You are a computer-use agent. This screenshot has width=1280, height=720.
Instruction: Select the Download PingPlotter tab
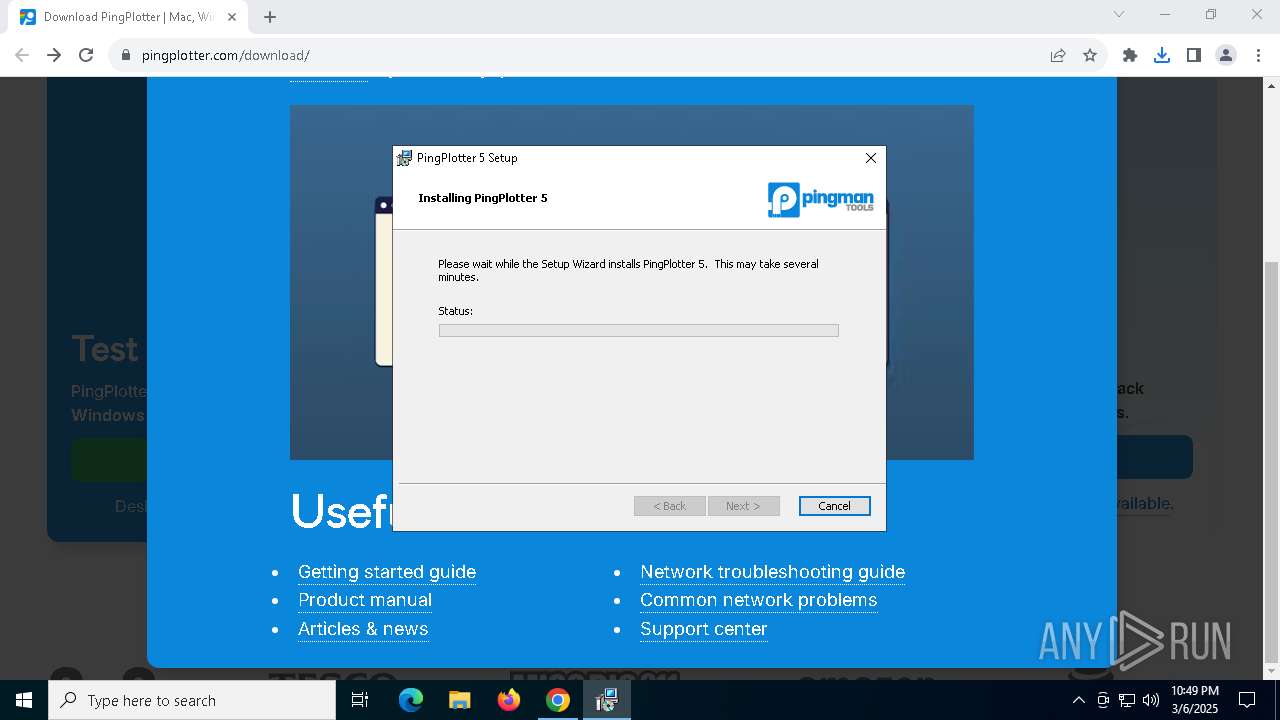tap(128, 17)
